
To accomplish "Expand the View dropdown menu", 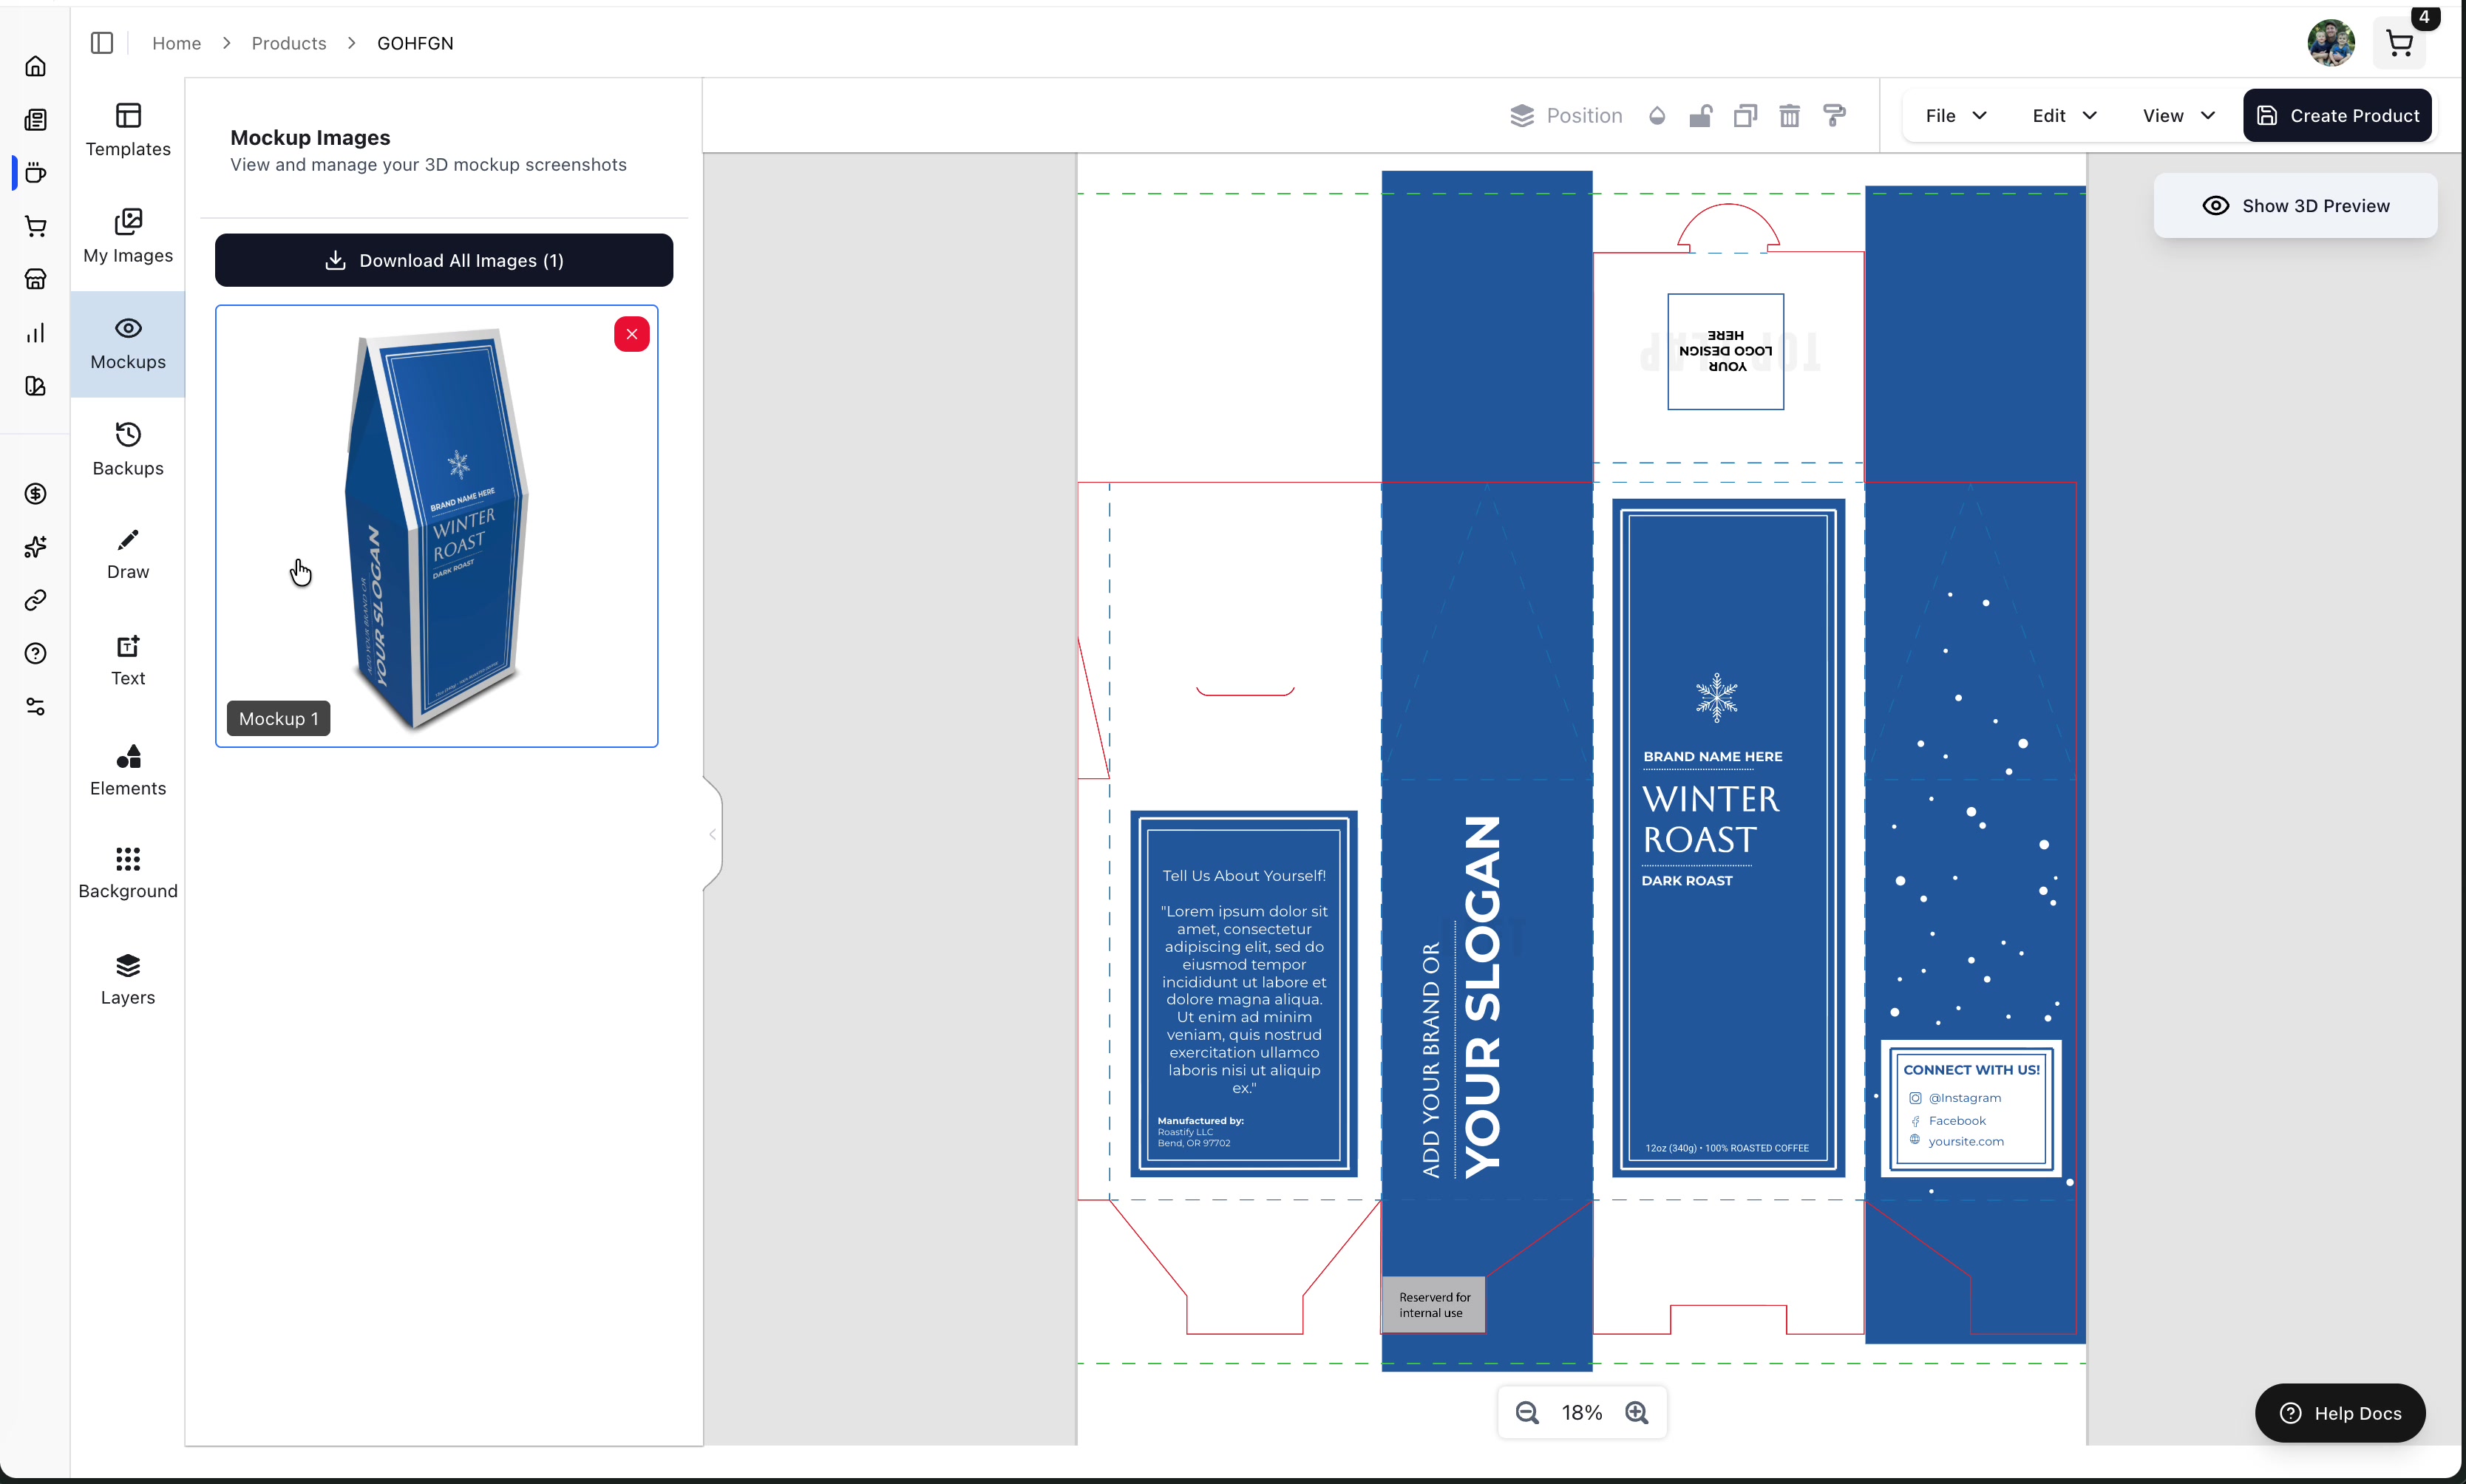I will [2178, 116].
